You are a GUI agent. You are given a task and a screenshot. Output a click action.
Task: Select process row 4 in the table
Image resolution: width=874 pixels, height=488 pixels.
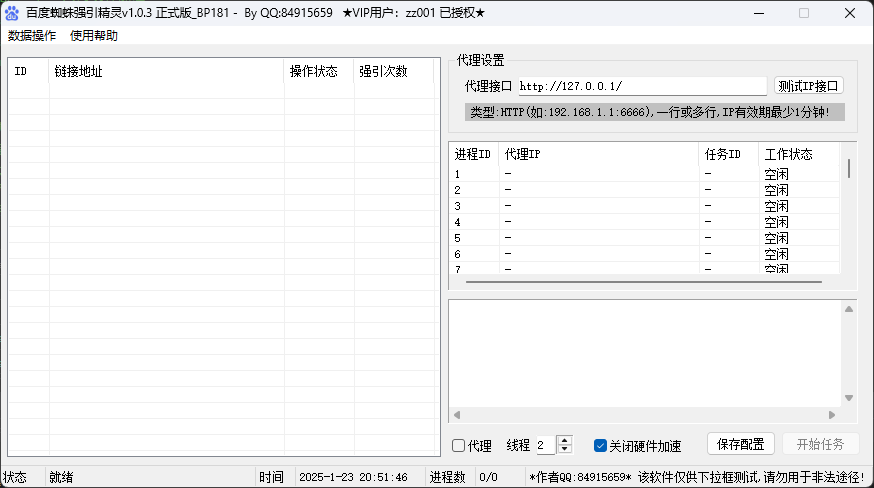[x=644, y=222]
